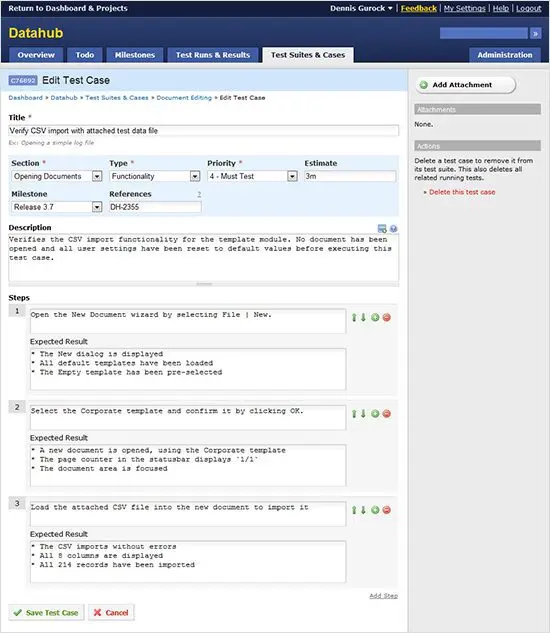550x633 pixels.
Task: Open the Milestone dropdown Release 3.7
Action: pos(57,207)
